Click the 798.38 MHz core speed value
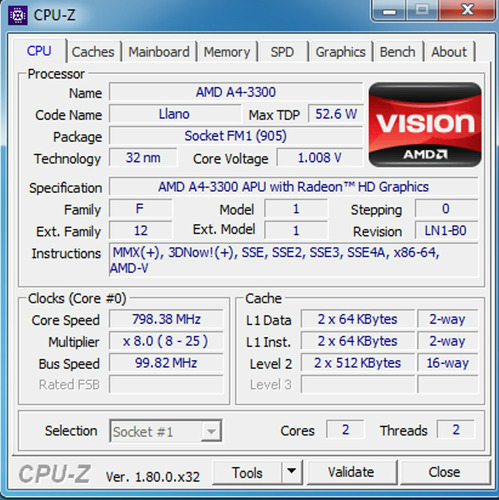Image resolution: width=499 pixels, height=500 pixels. pos(166,319)
